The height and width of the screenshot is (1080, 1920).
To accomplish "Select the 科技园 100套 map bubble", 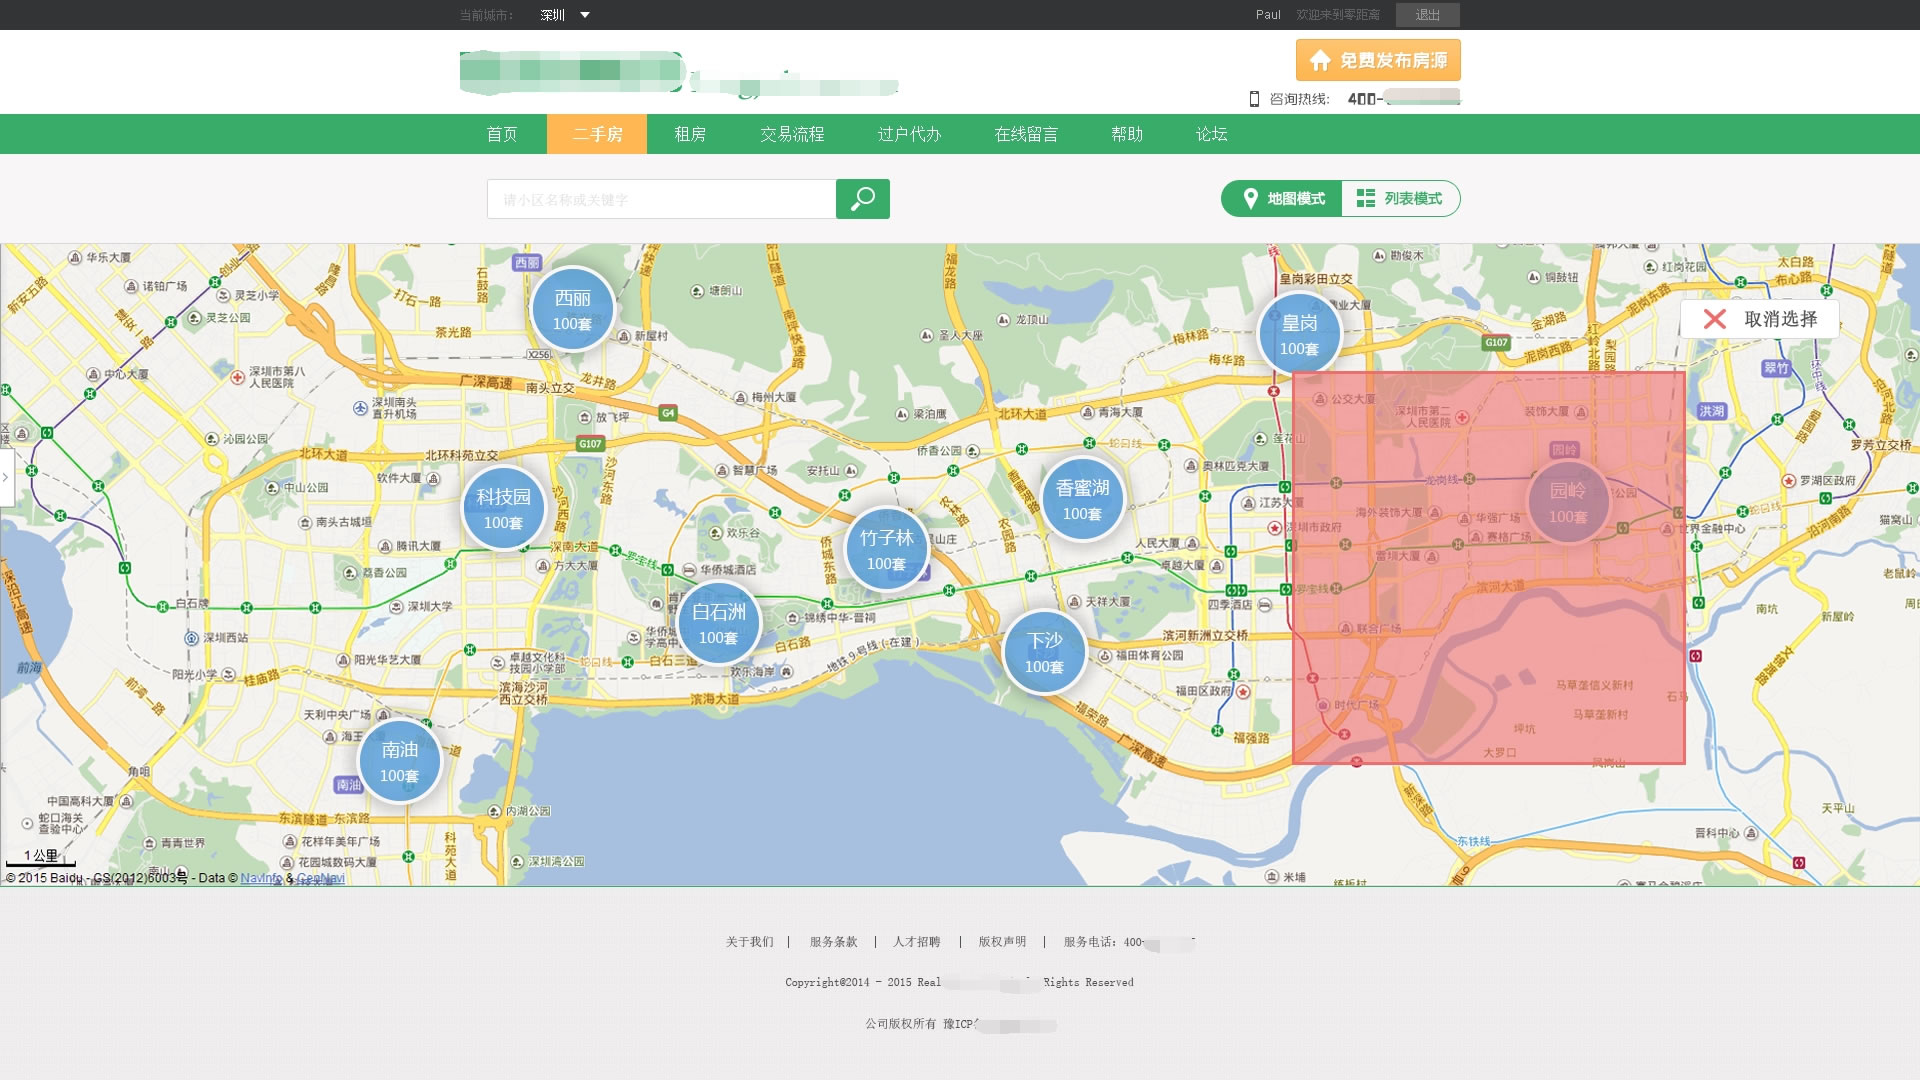I will coord(503,509).
